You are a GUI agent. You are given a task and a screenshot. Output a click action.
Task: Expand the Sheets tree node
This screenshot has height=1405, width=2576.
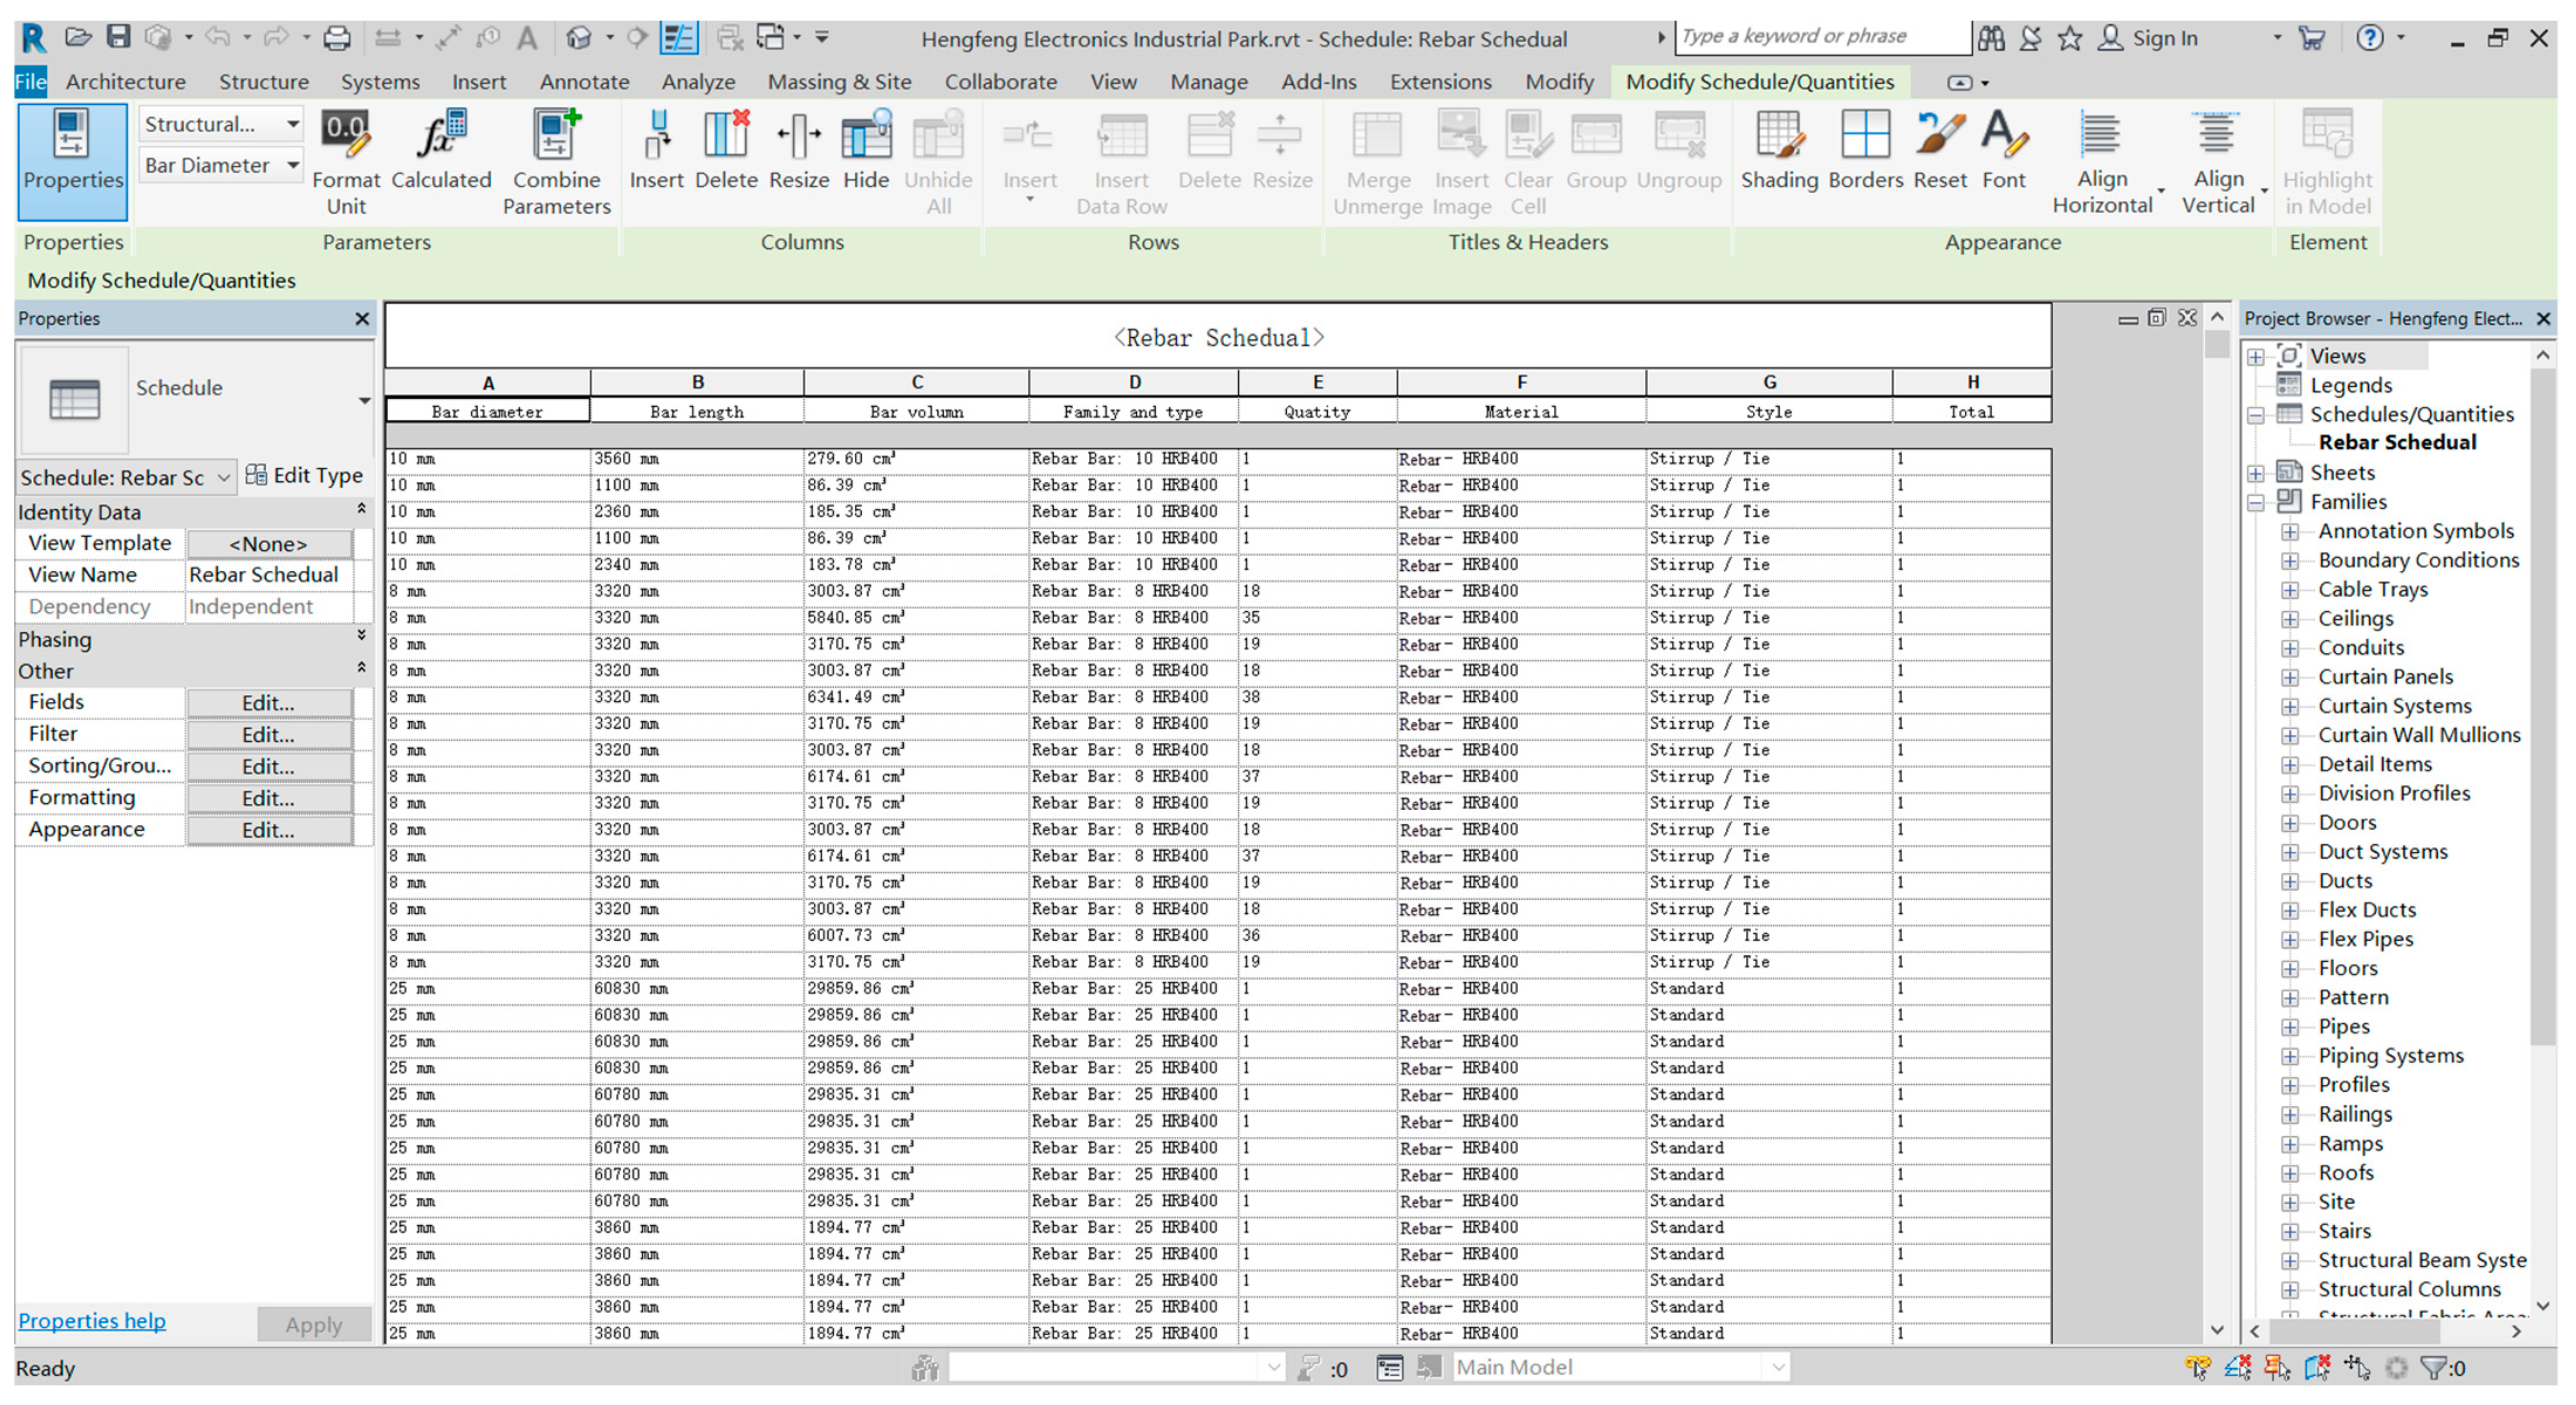(x=2256, y=472)
